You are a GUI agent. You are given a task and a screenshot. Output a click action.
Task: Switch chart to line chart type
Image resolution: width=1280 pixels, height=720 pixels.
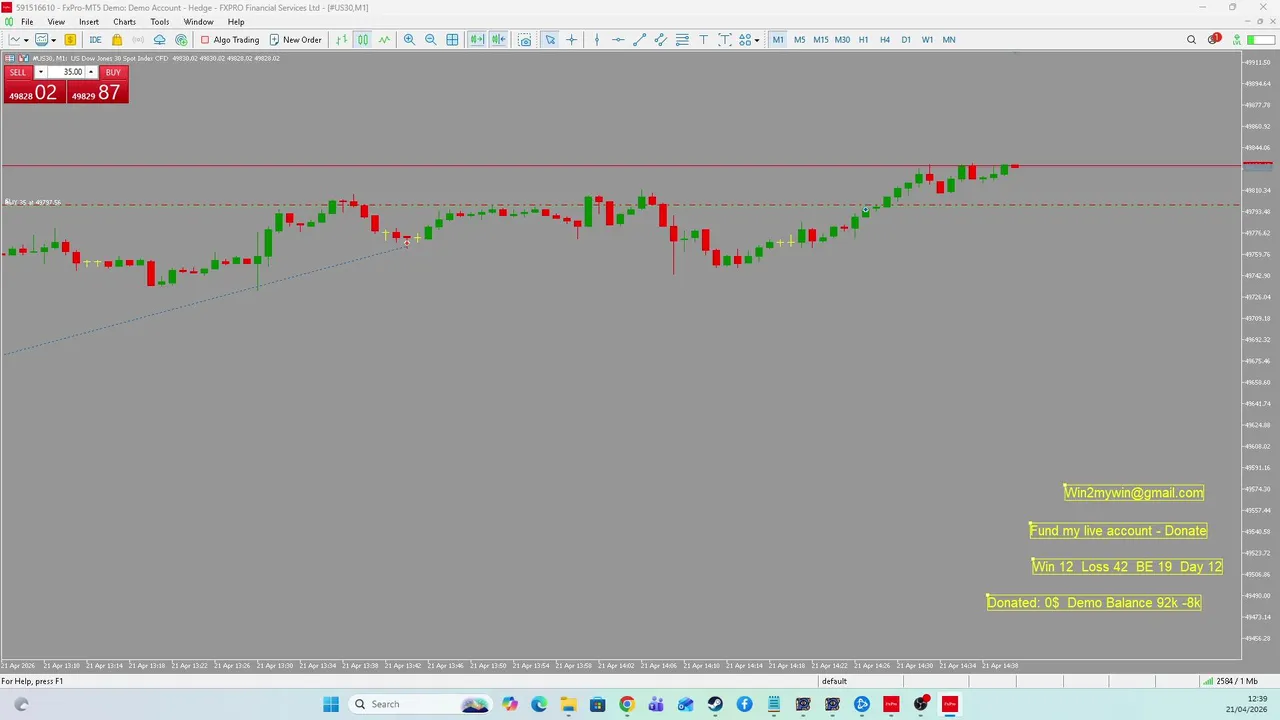384,40
